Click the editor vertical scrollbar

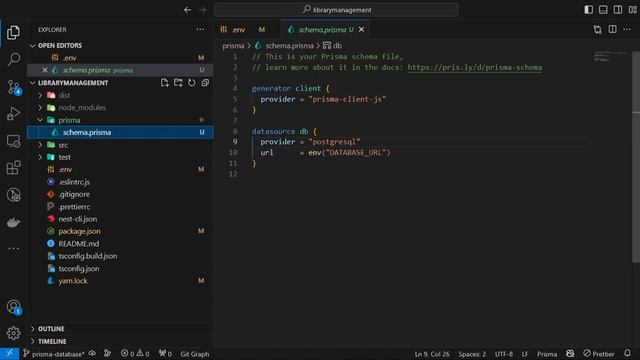(636, 157)
